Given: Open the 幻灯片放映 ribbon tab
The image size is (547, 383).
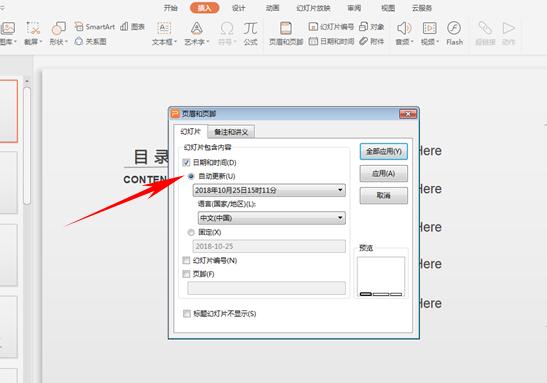Looking at the screenshot, I should [313, 8].
